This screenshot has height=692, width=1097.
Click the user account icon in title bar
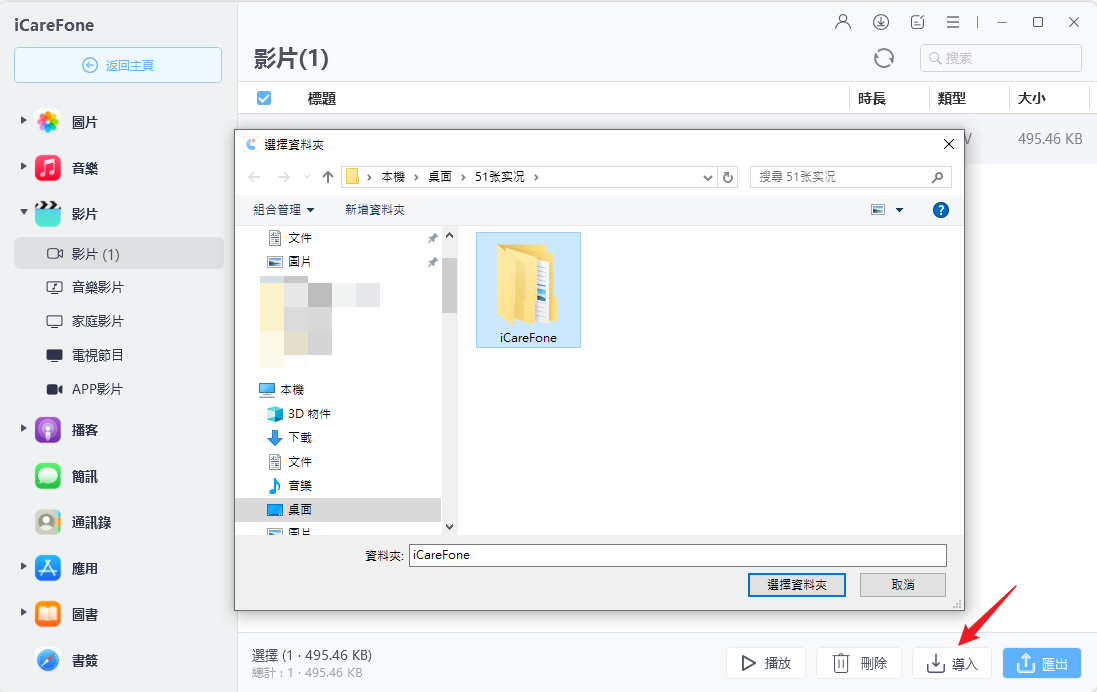coord(843,22)
